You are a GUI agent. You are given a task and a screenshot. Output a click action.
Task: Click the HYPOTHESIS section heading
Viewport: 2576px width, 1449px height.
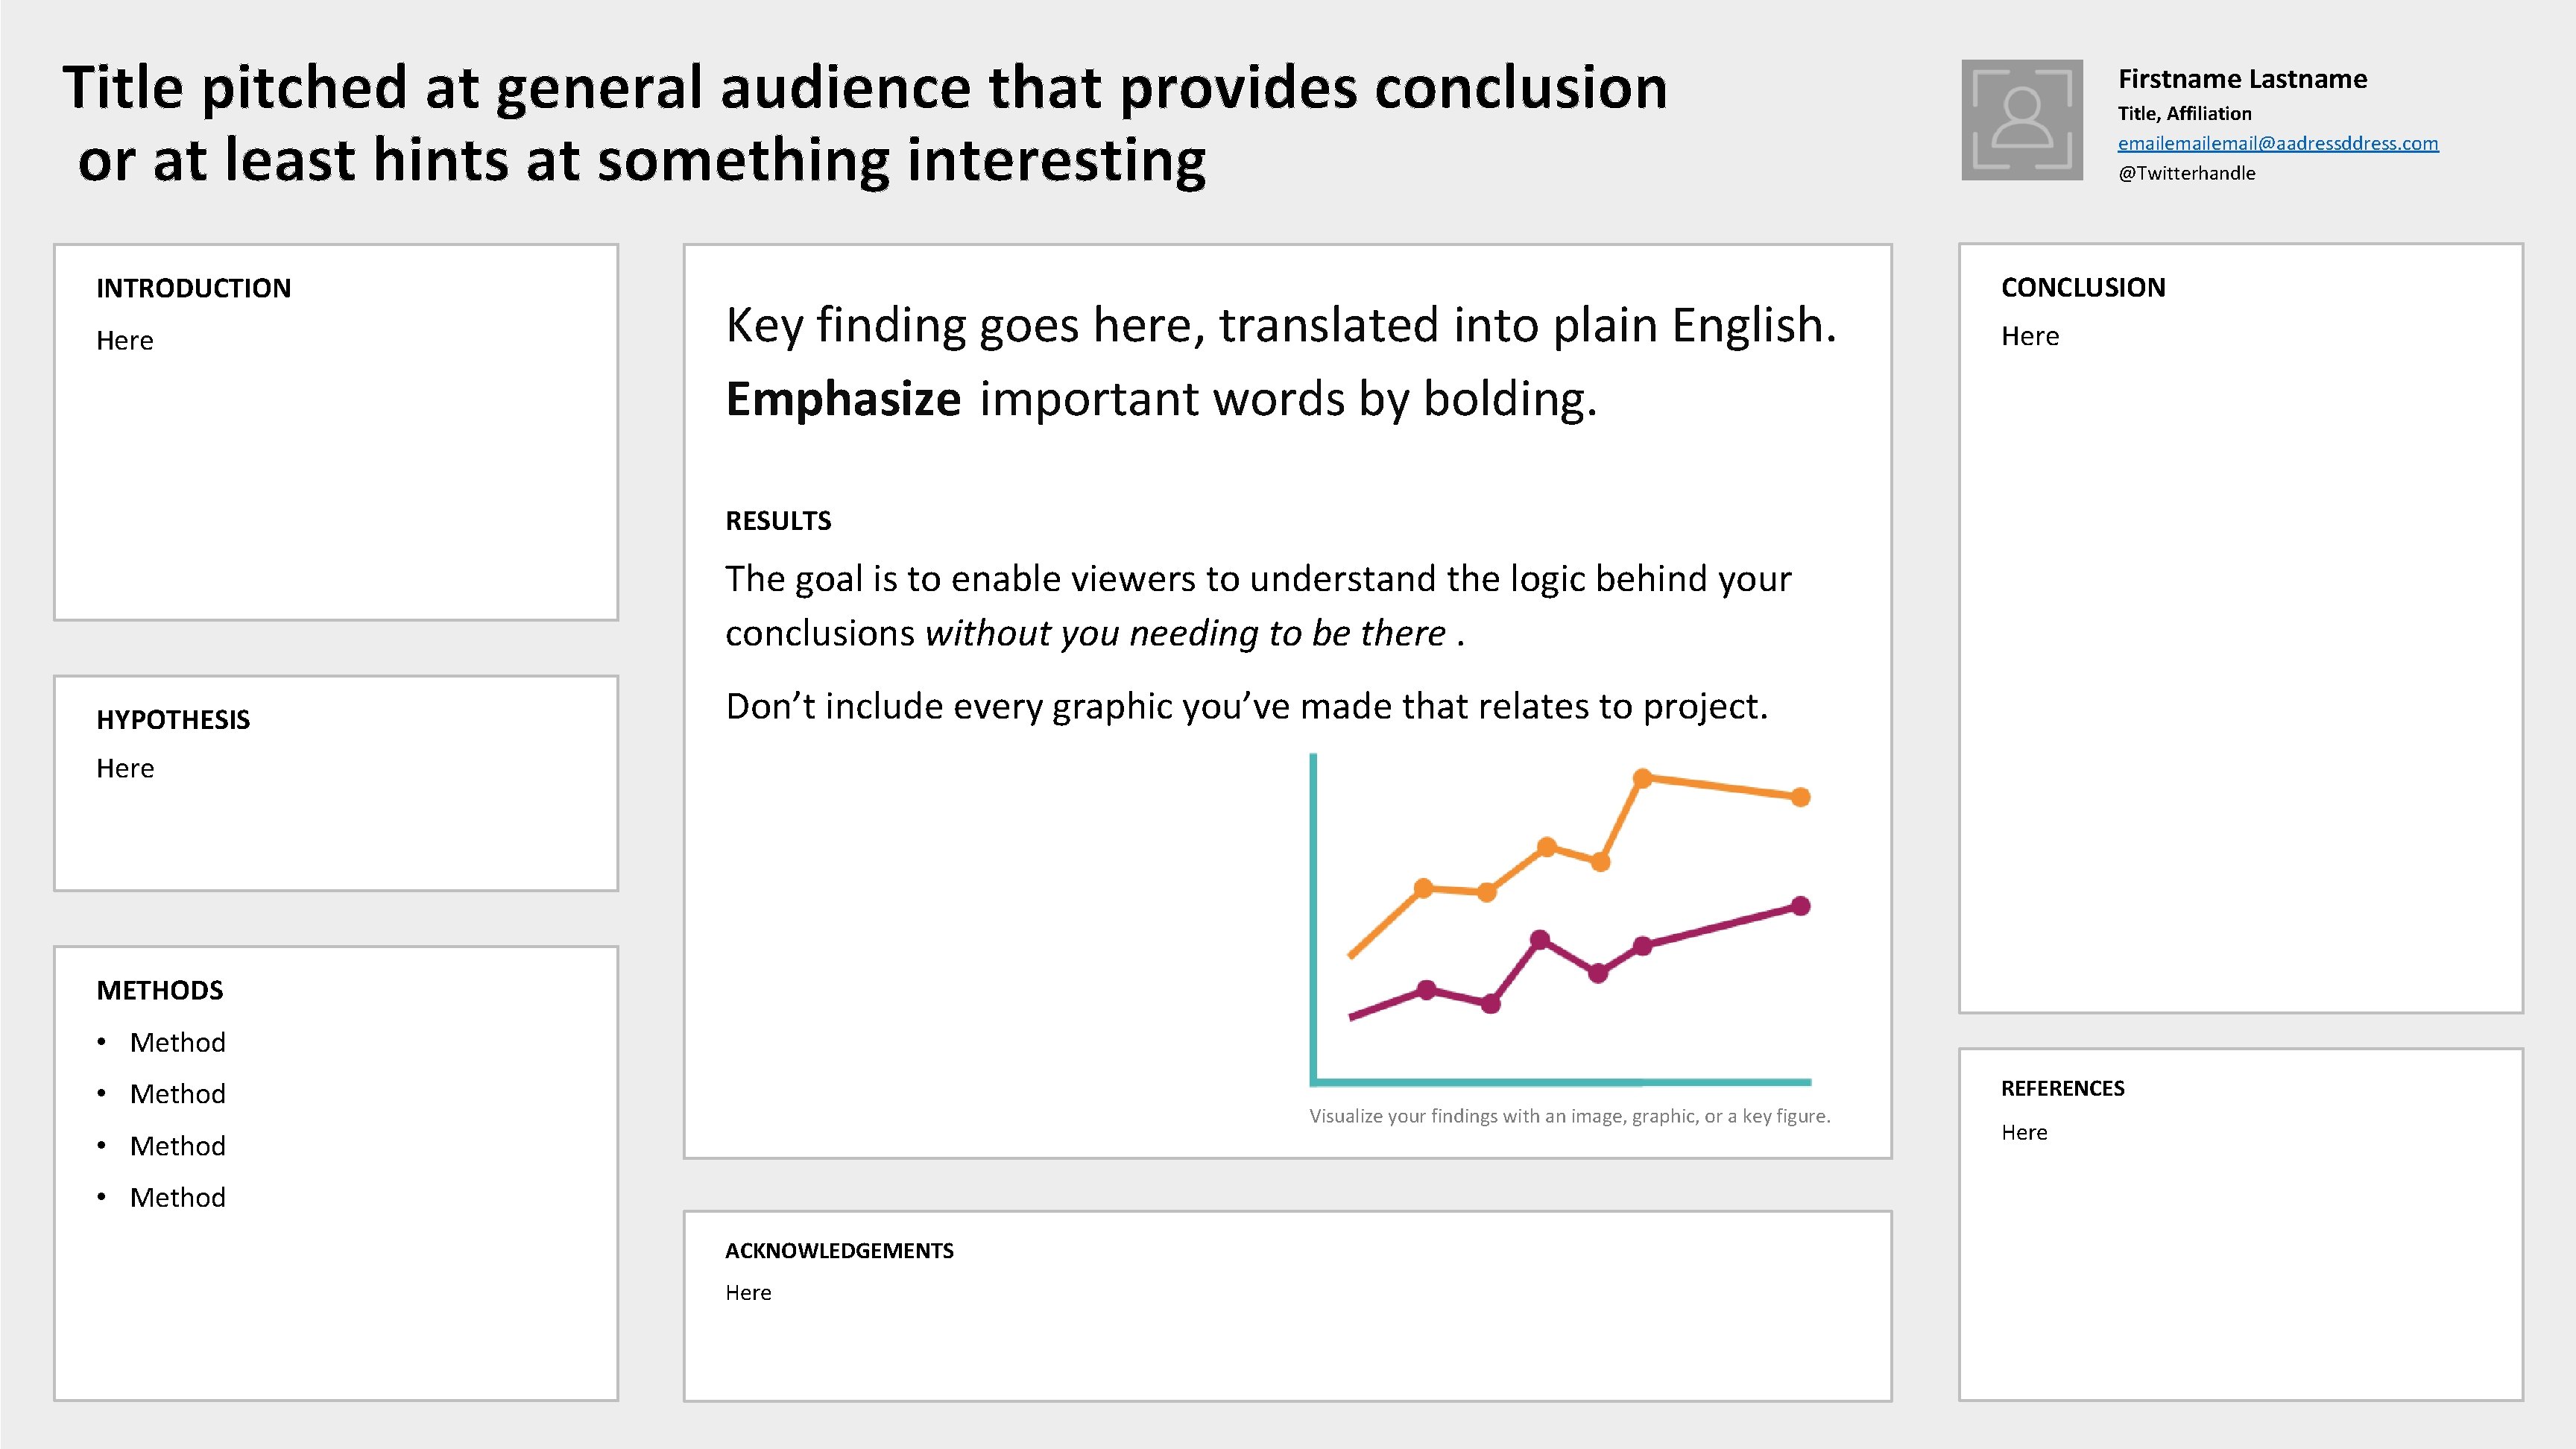173,720
